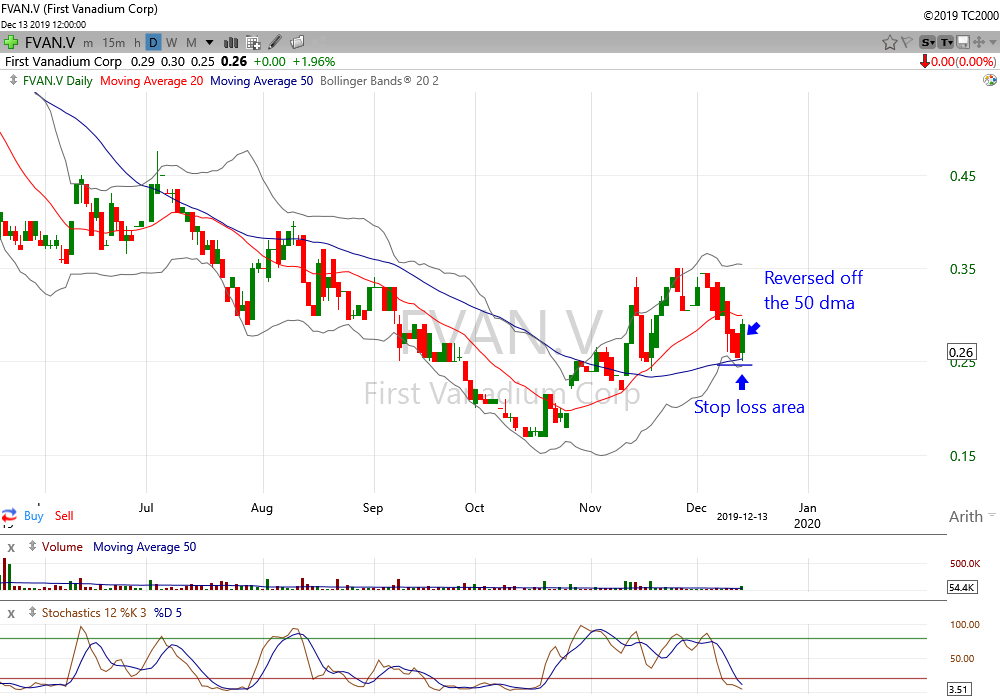Select the pencil drawing tools icon

[275, 42]
